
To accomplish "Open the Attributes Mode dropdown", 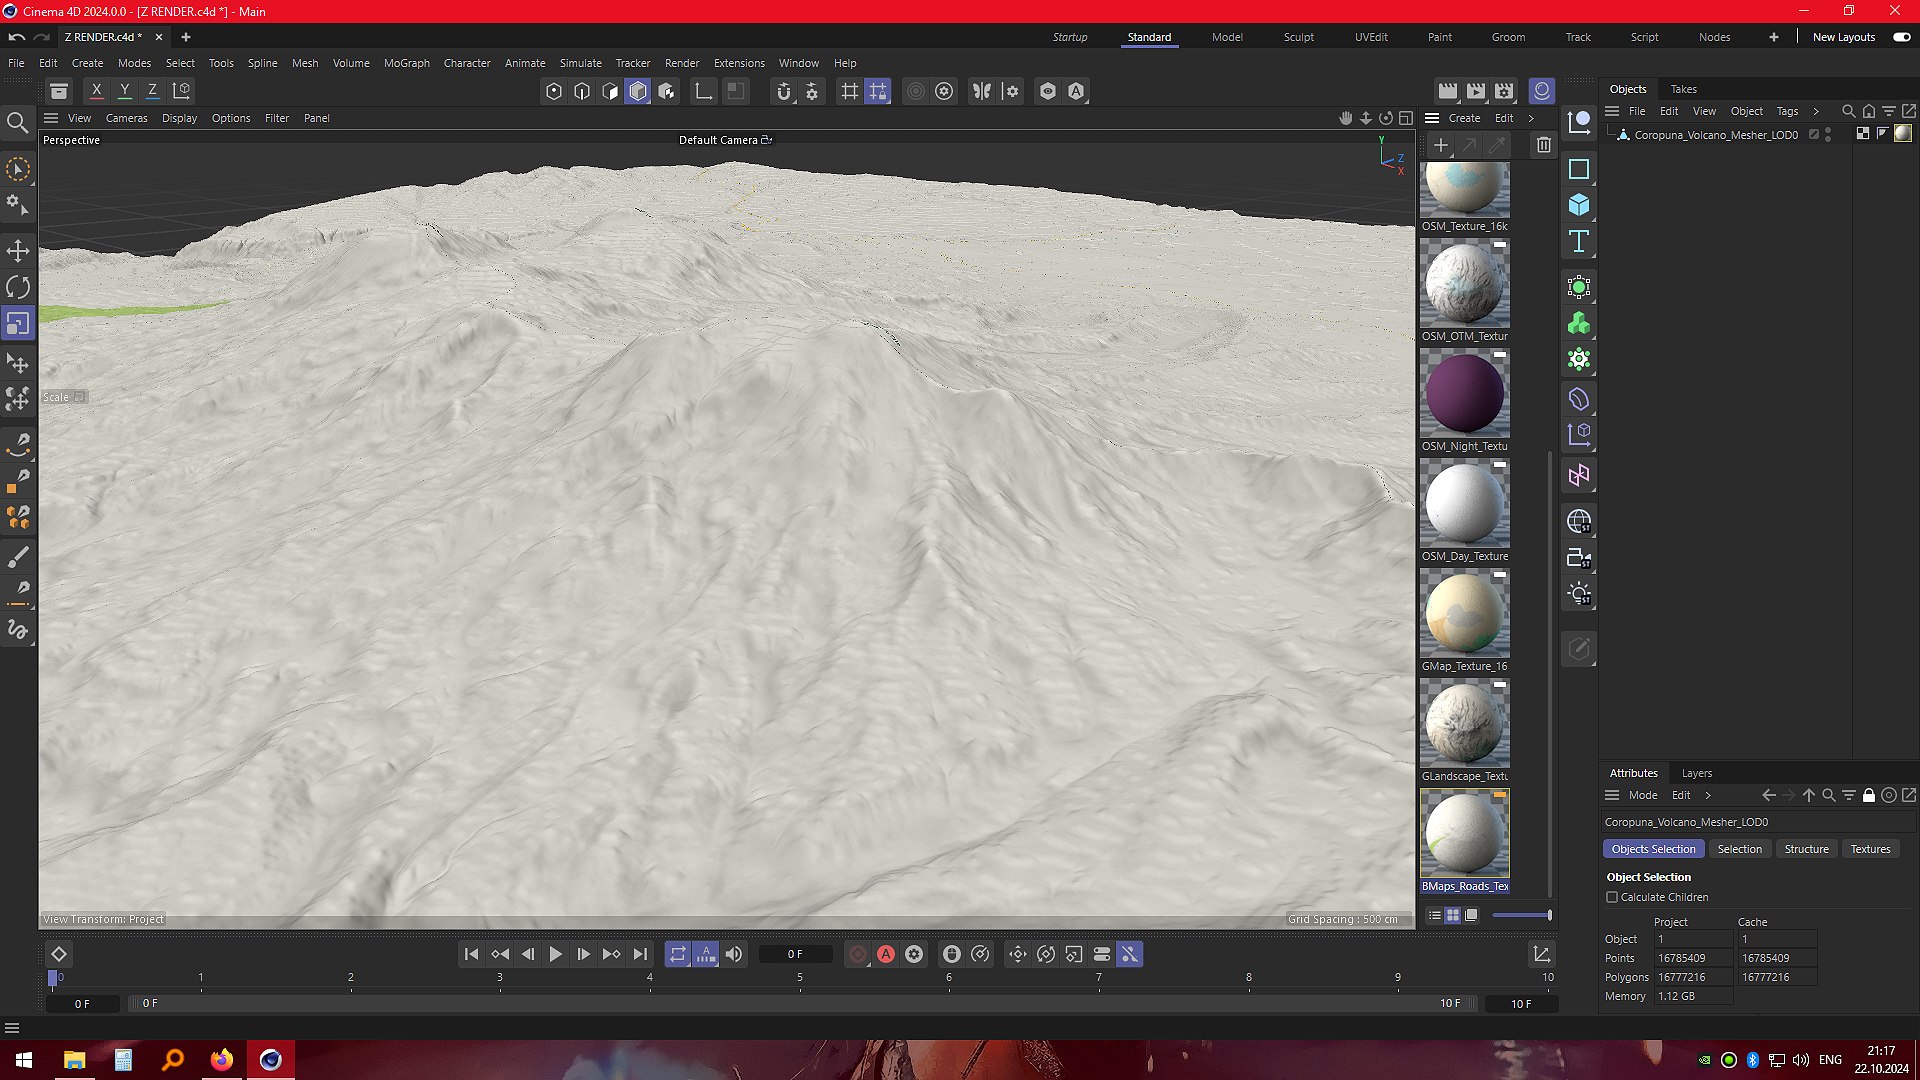I will [1643, 795].
